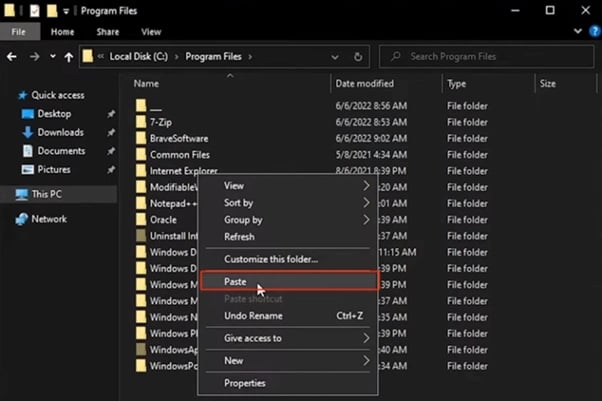The width and height of the screenshot is (602, 401).
Task: Click the Up directory arrow
Action: tap(69, 57)
